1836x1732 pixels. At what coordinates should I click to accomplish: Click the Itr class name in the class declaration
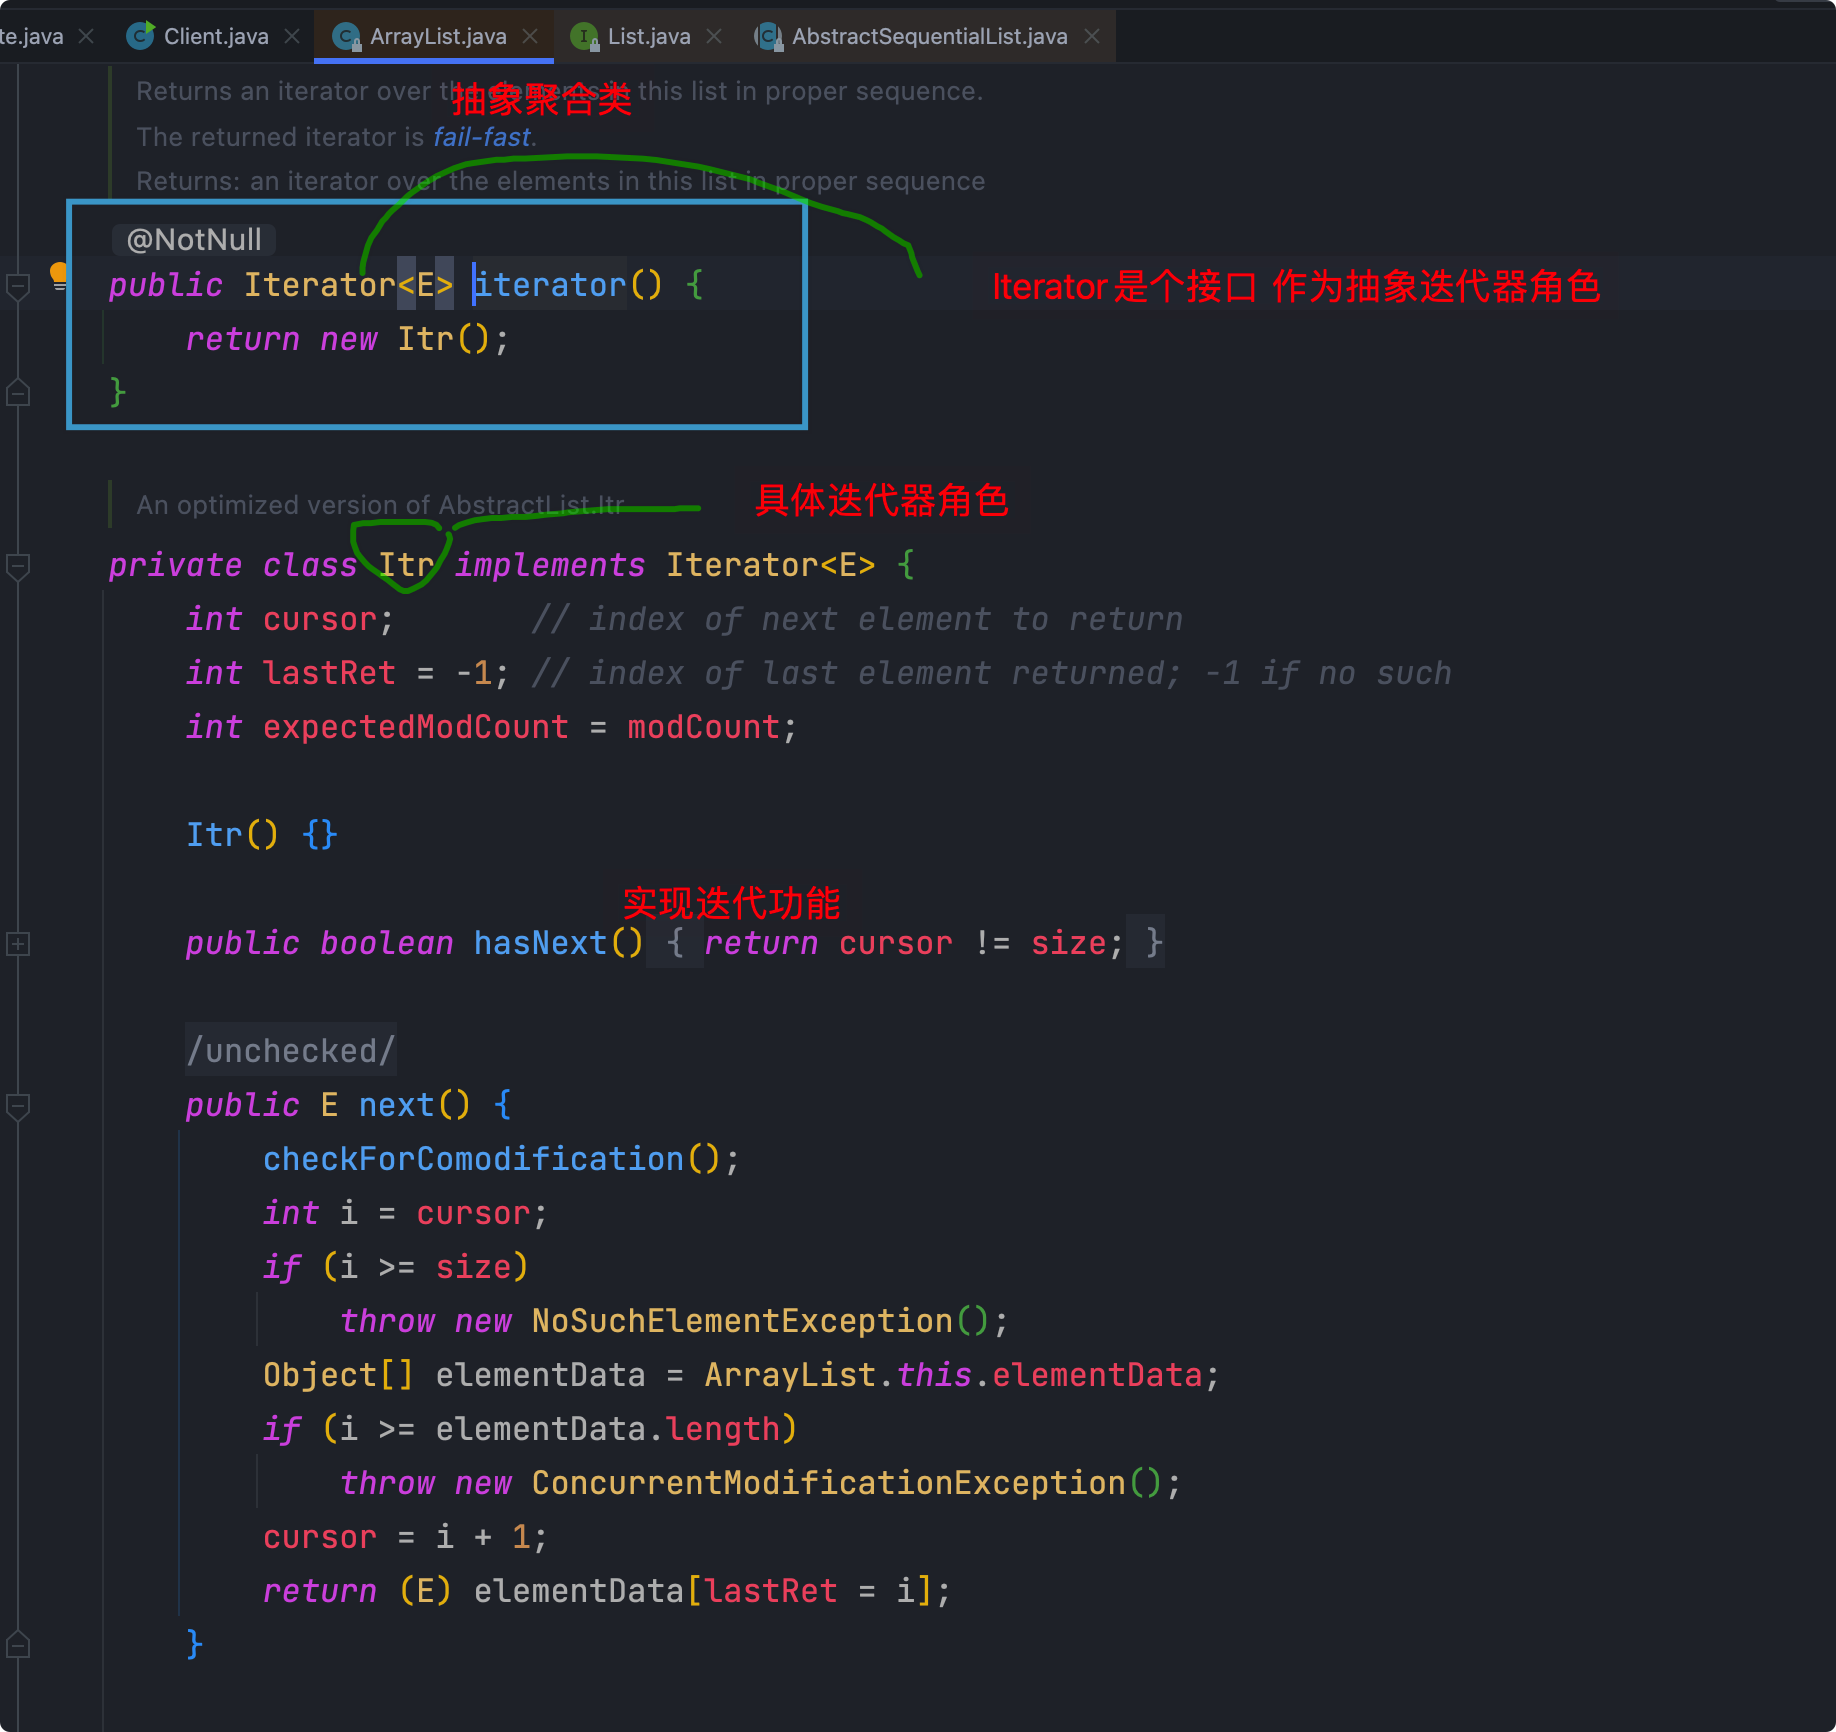tap(406, 565)
